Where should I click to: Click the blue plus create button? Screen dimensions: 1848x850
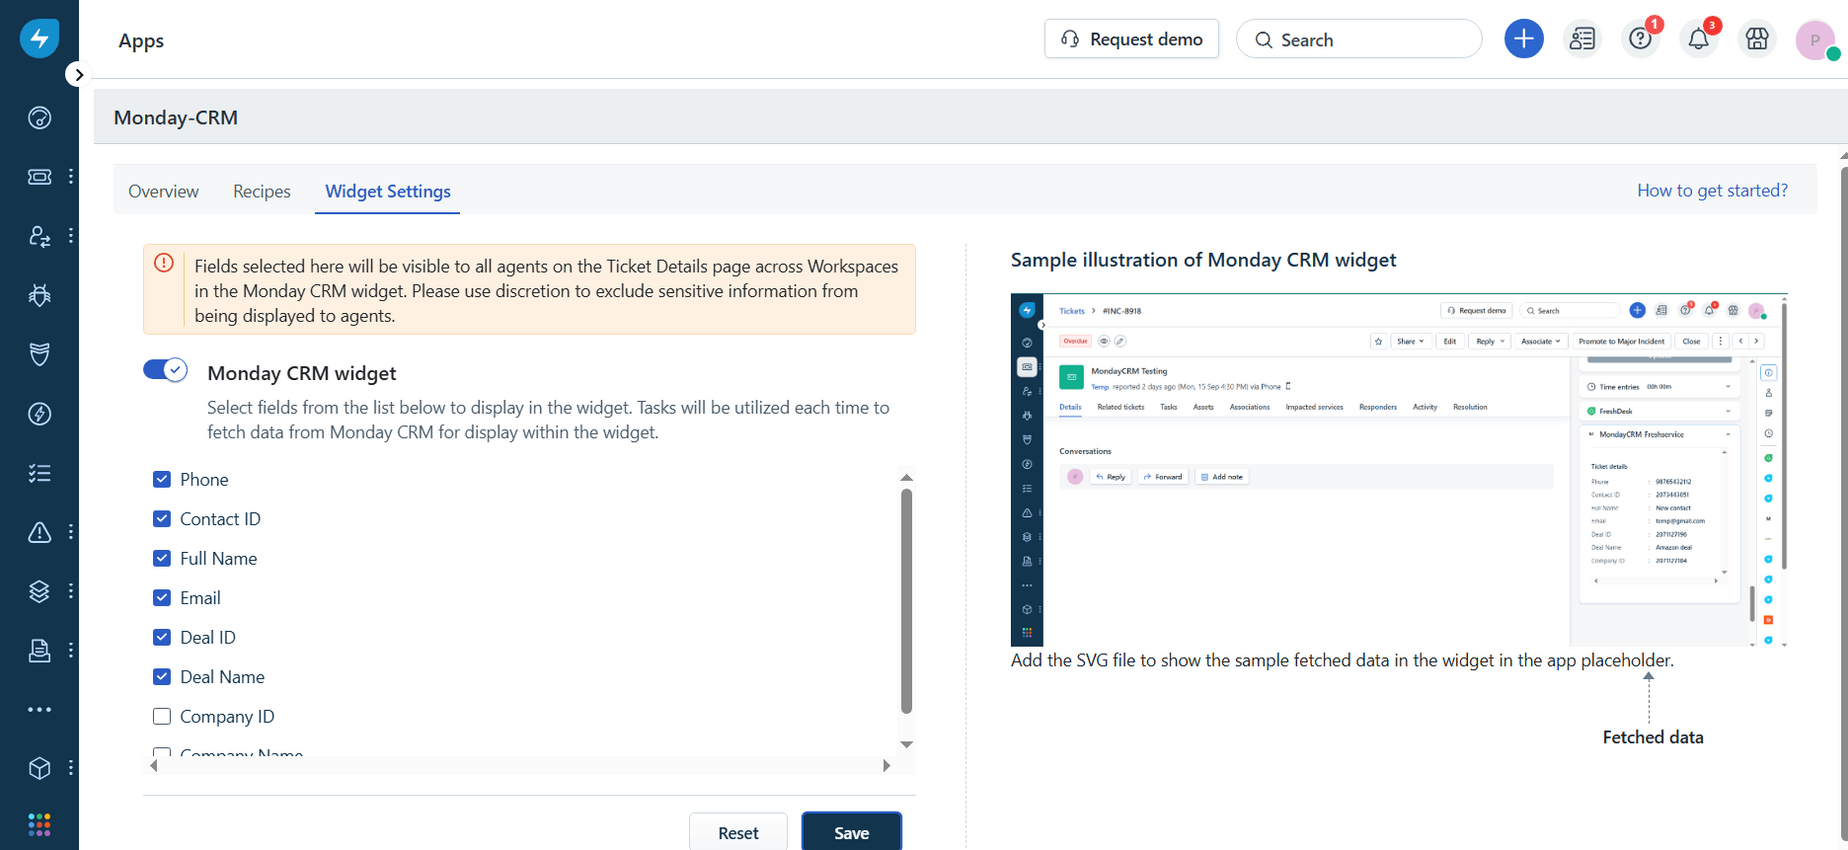tap(1524, 39)
